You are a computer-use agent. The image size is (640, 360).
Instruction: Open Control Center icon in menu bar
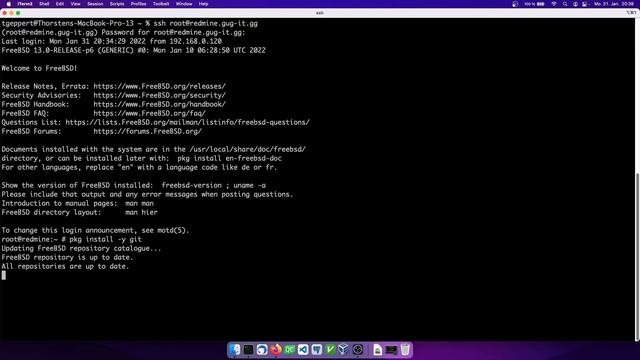pyautogui.click(x=584, y=4)
